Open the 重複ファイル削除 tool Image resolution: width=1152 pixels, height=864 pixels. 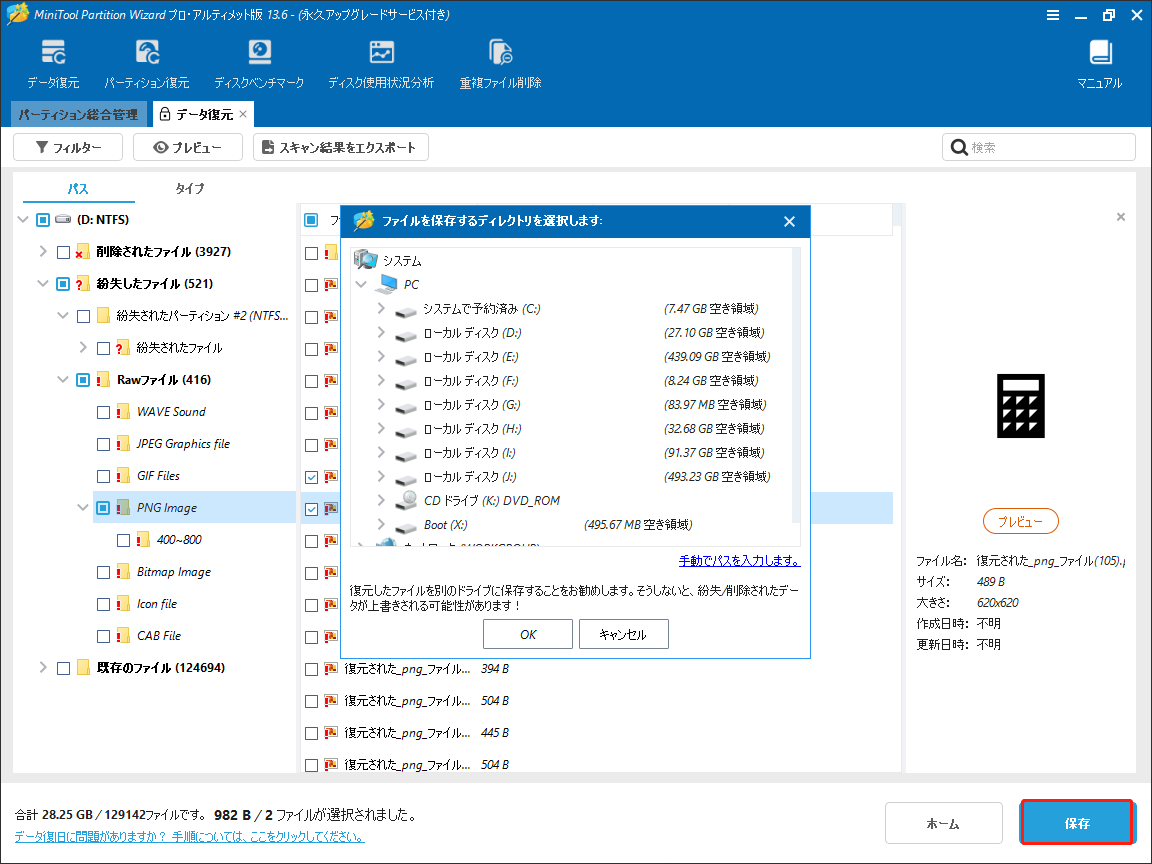click(x=500, y=65)
